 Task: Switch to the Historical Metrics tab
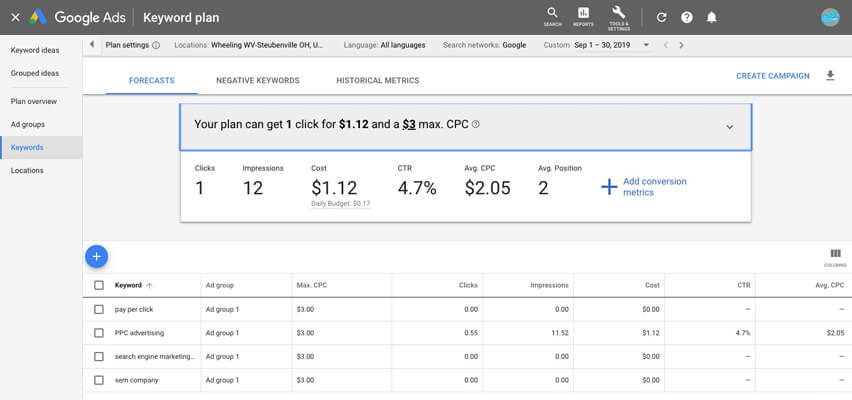click(x=377, y=80)
